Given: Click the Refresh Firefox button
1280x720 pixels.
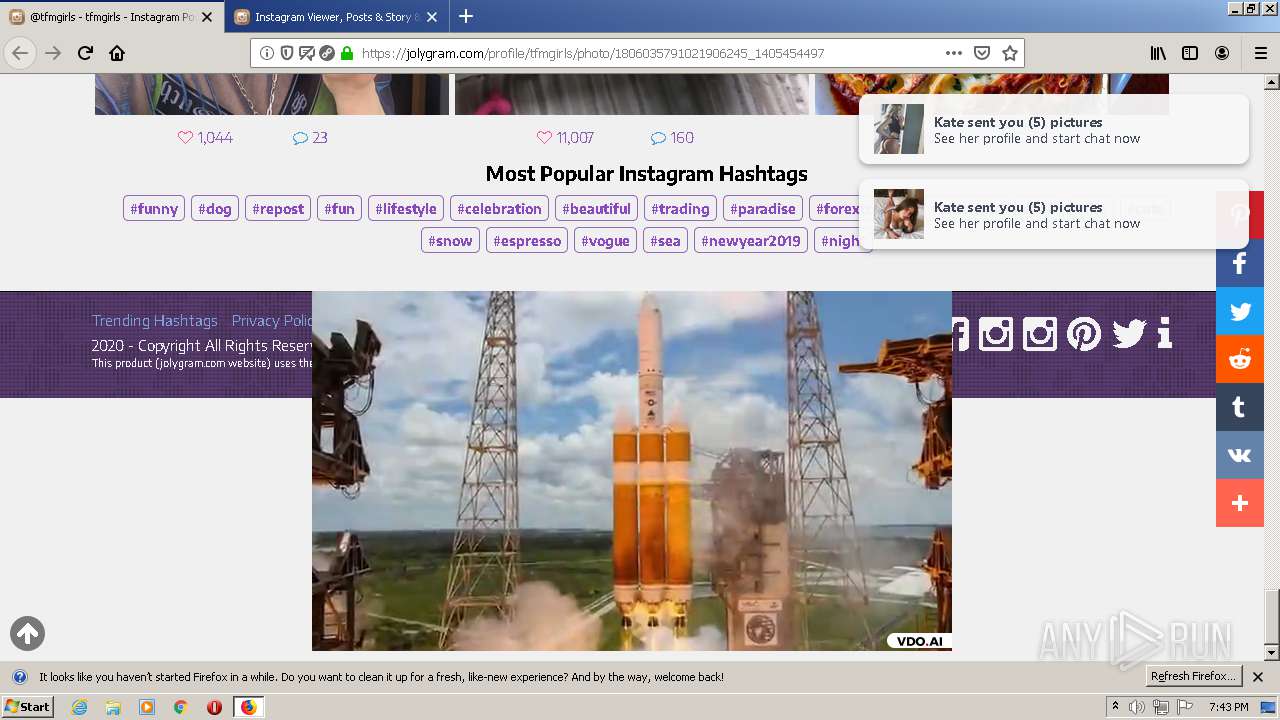Looking at the screenshot, I should [1193, 676].
